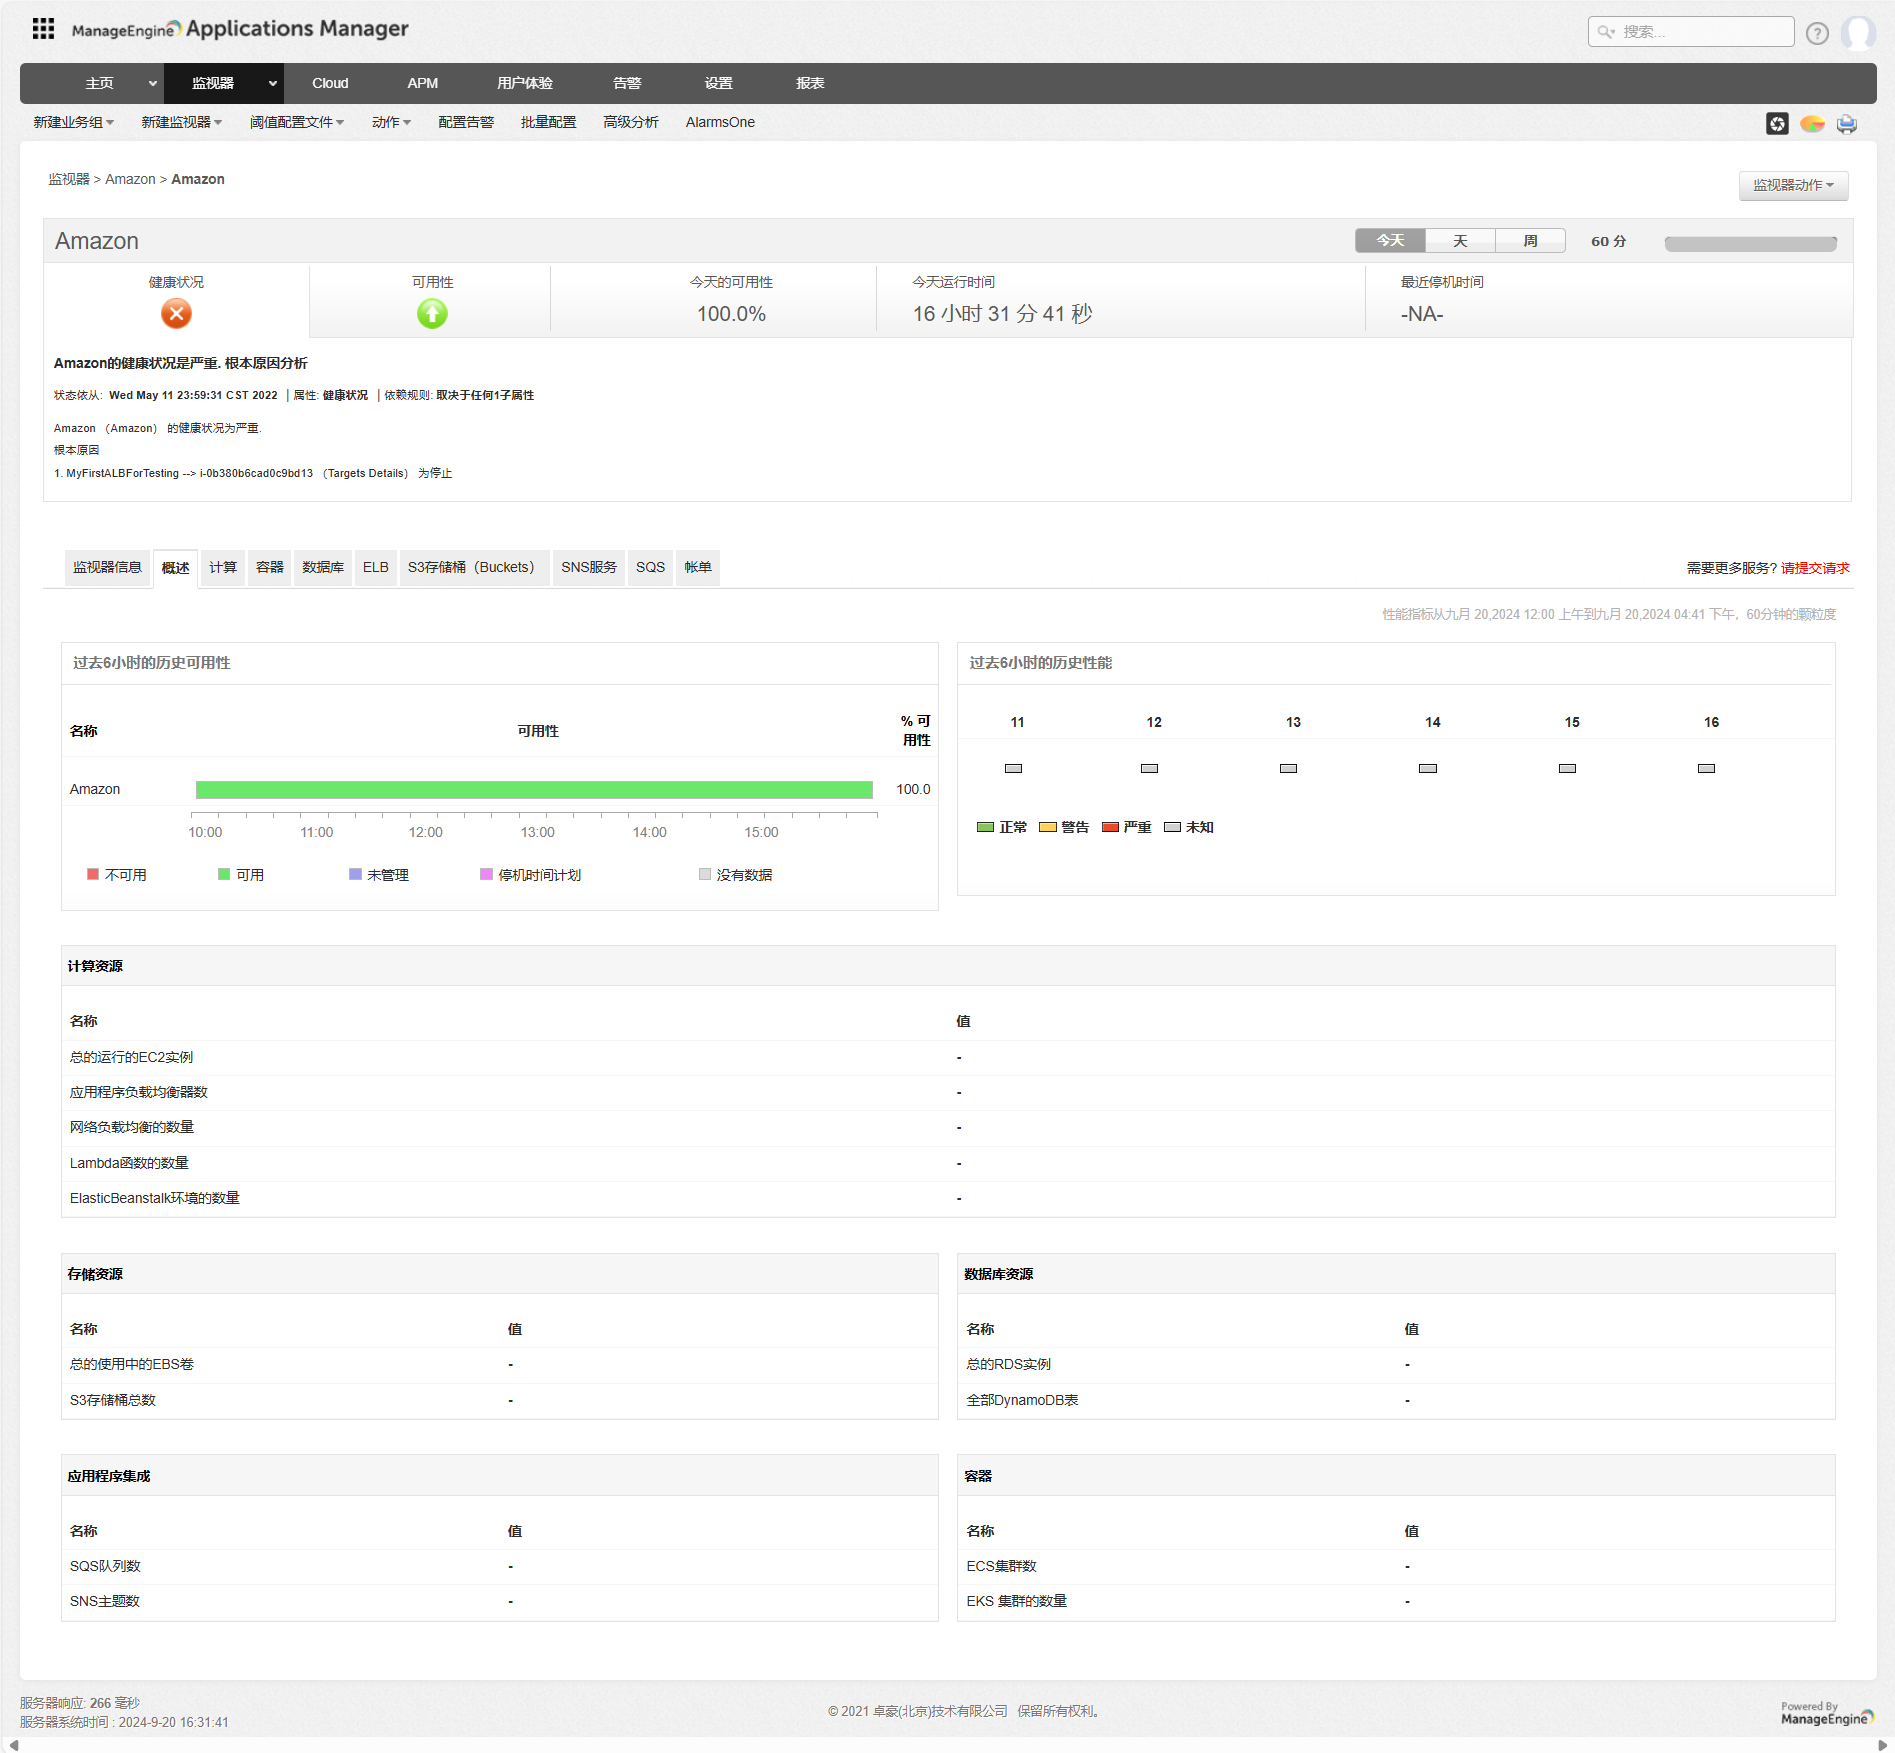Select the 今天 time range option
This screenshot has height=1753, width=1895.
pos(1389,240)
